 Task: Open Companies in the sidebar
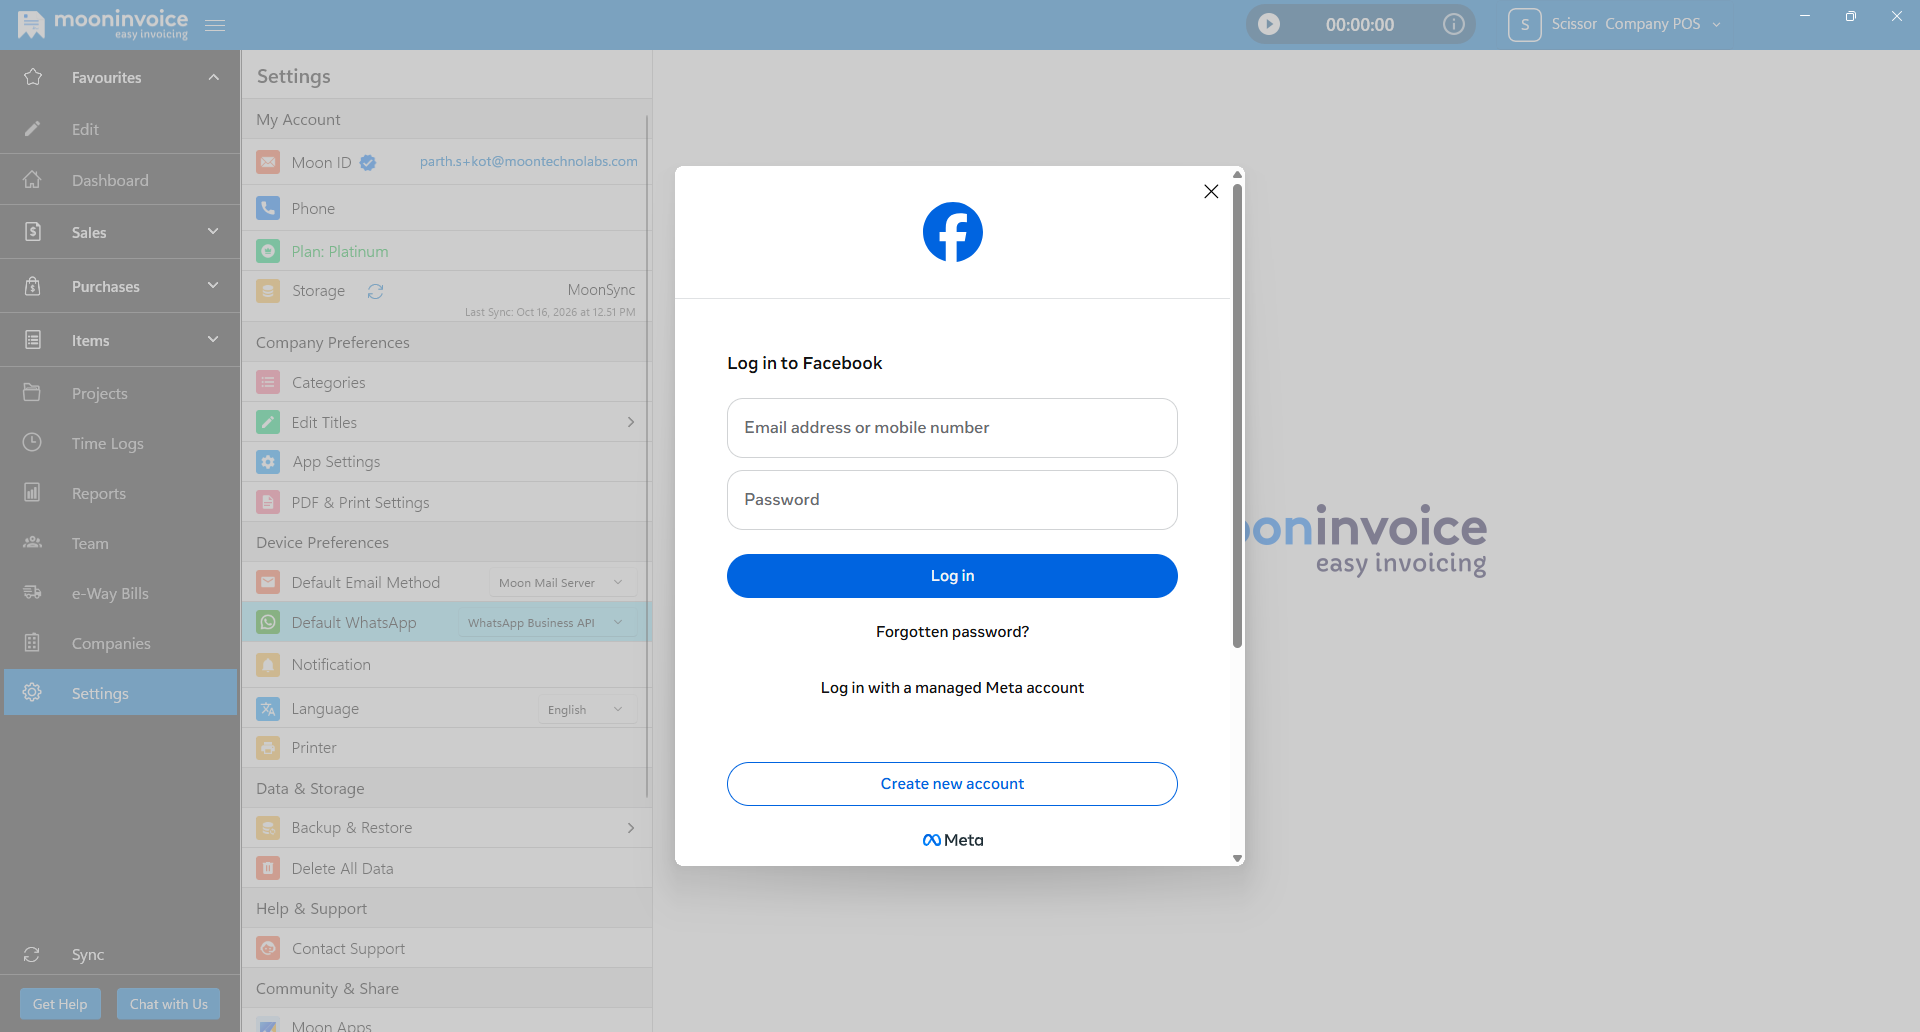coord(120,643)
